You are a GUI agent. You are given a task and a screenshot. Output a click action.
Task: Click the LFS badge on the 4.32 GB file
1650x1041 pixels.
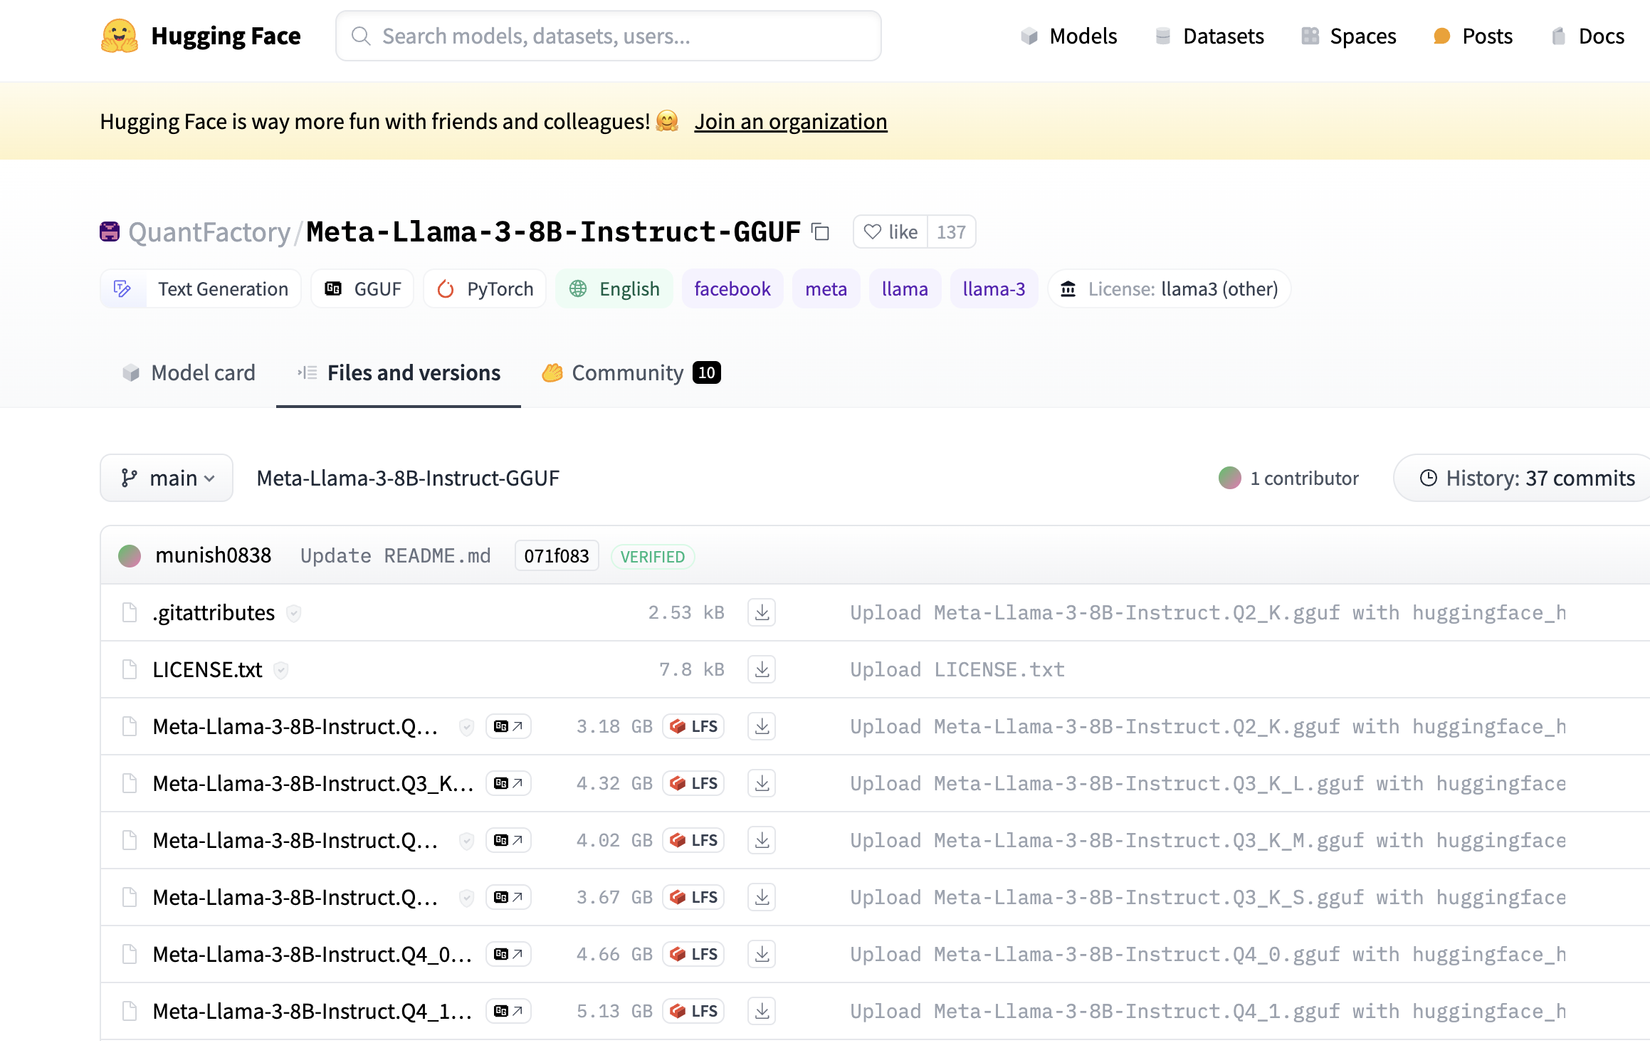click(x=693, y=783)
